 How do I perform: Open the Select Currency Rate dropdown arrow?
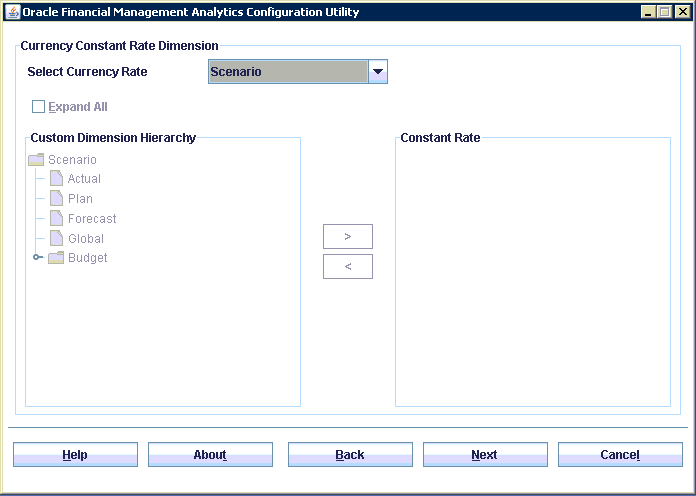click(x=378, y=71)
